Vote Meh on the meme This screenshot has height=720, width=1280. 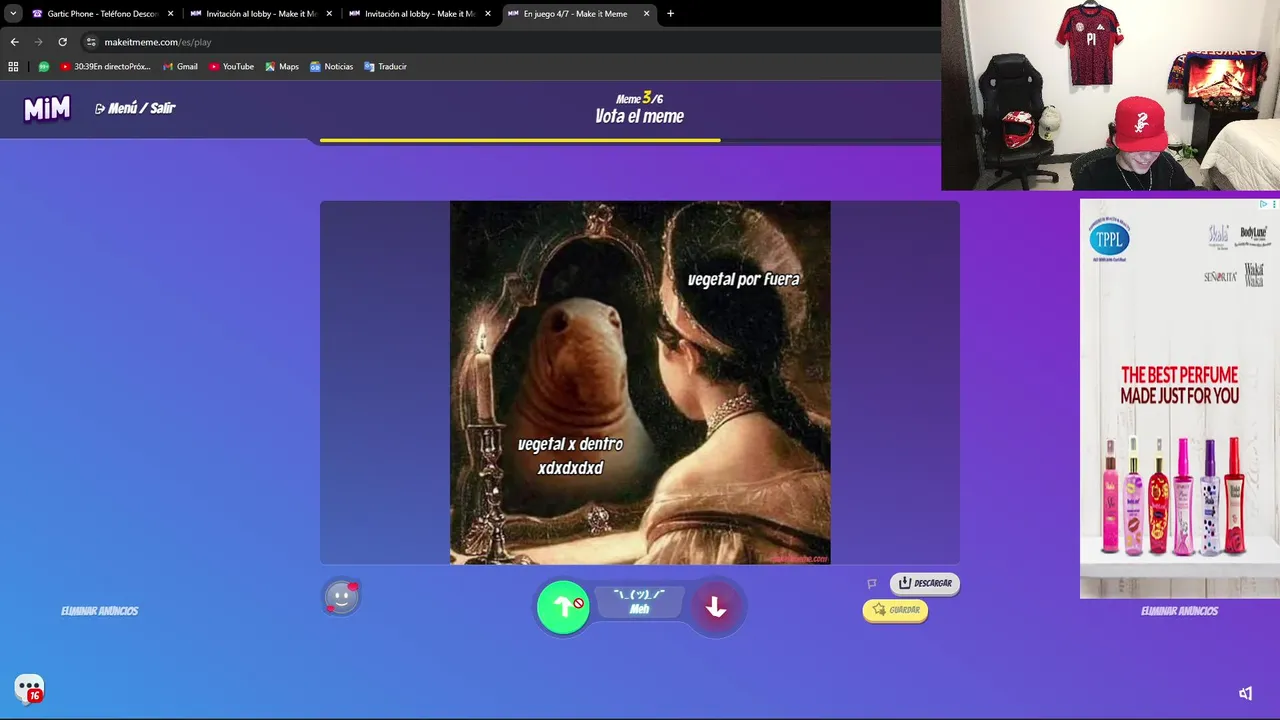tap(639, 602)
